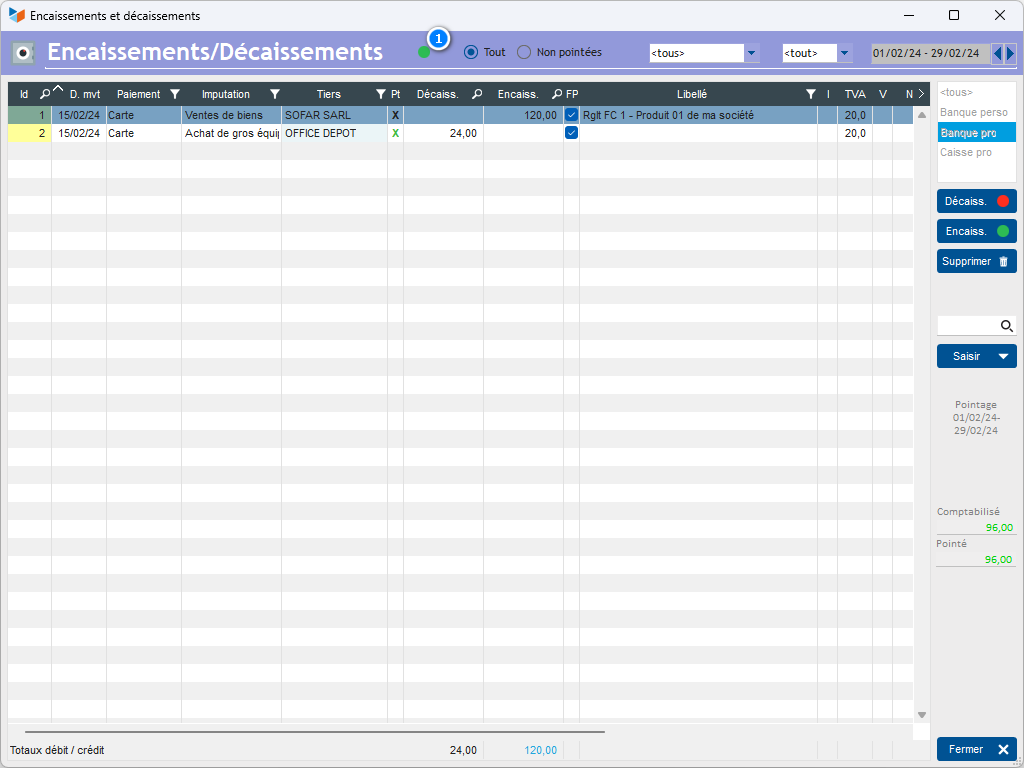Click the Supprimer button
The image size is (1024, 768).
pos(976,261)
